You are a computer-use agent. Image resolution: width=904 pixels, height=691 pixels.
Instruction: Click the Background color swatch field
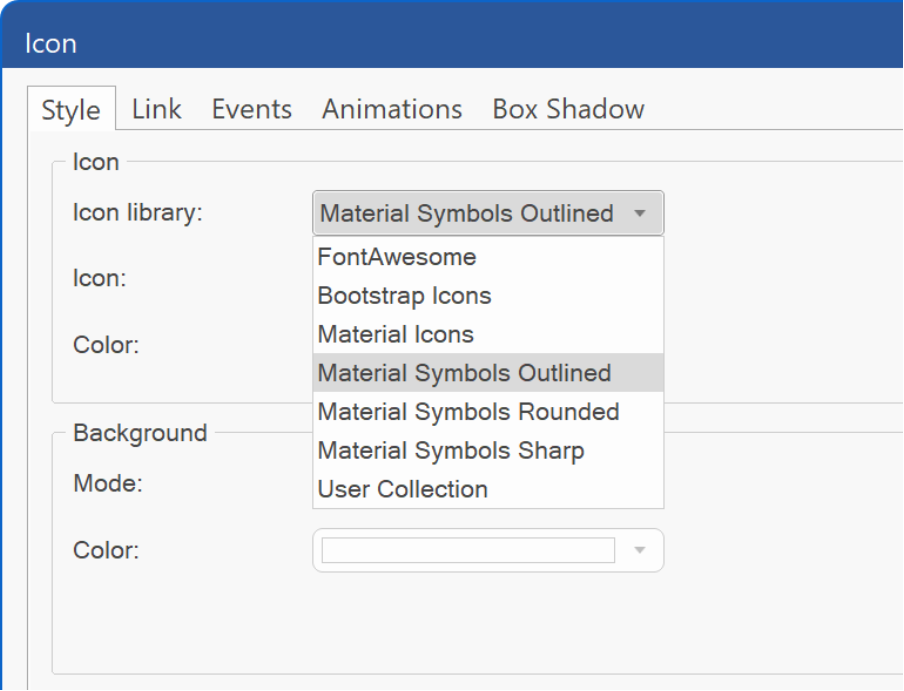[x=468, y=550]
